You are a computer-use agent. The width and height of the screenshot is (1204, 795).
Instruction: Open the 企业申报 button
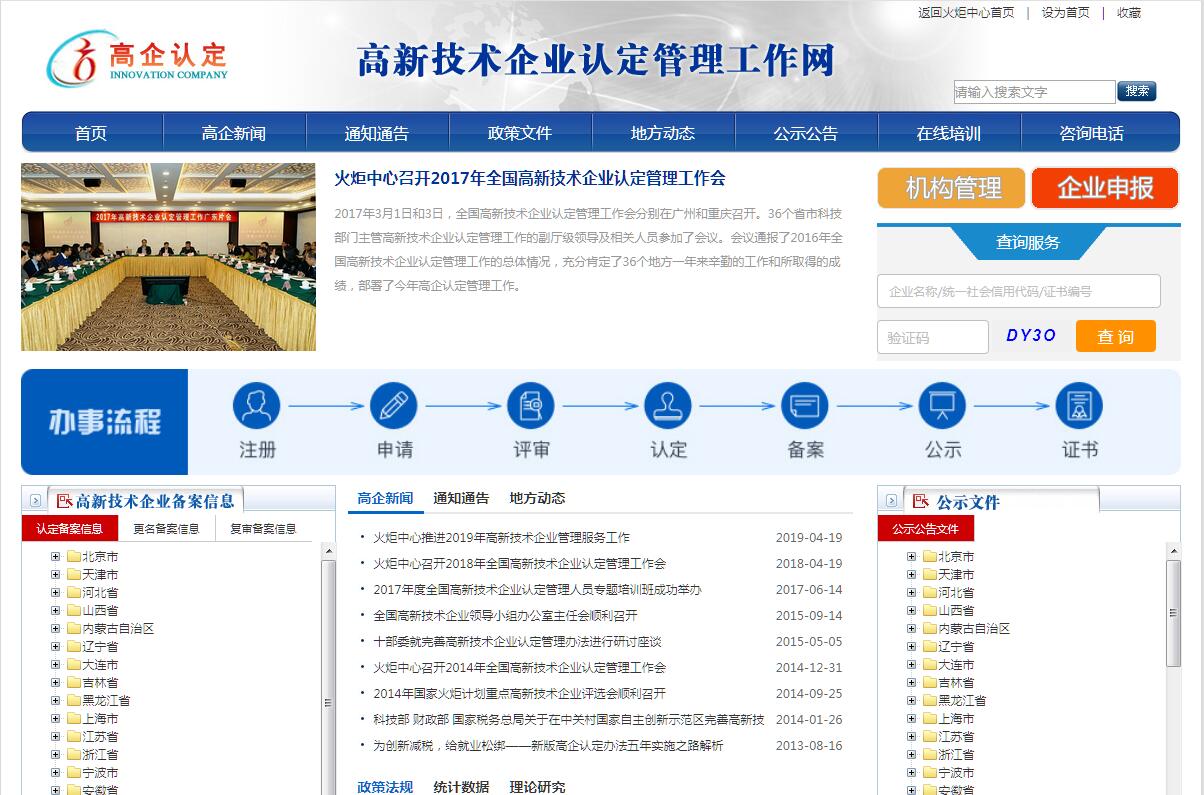click(x=1105, y=188)
